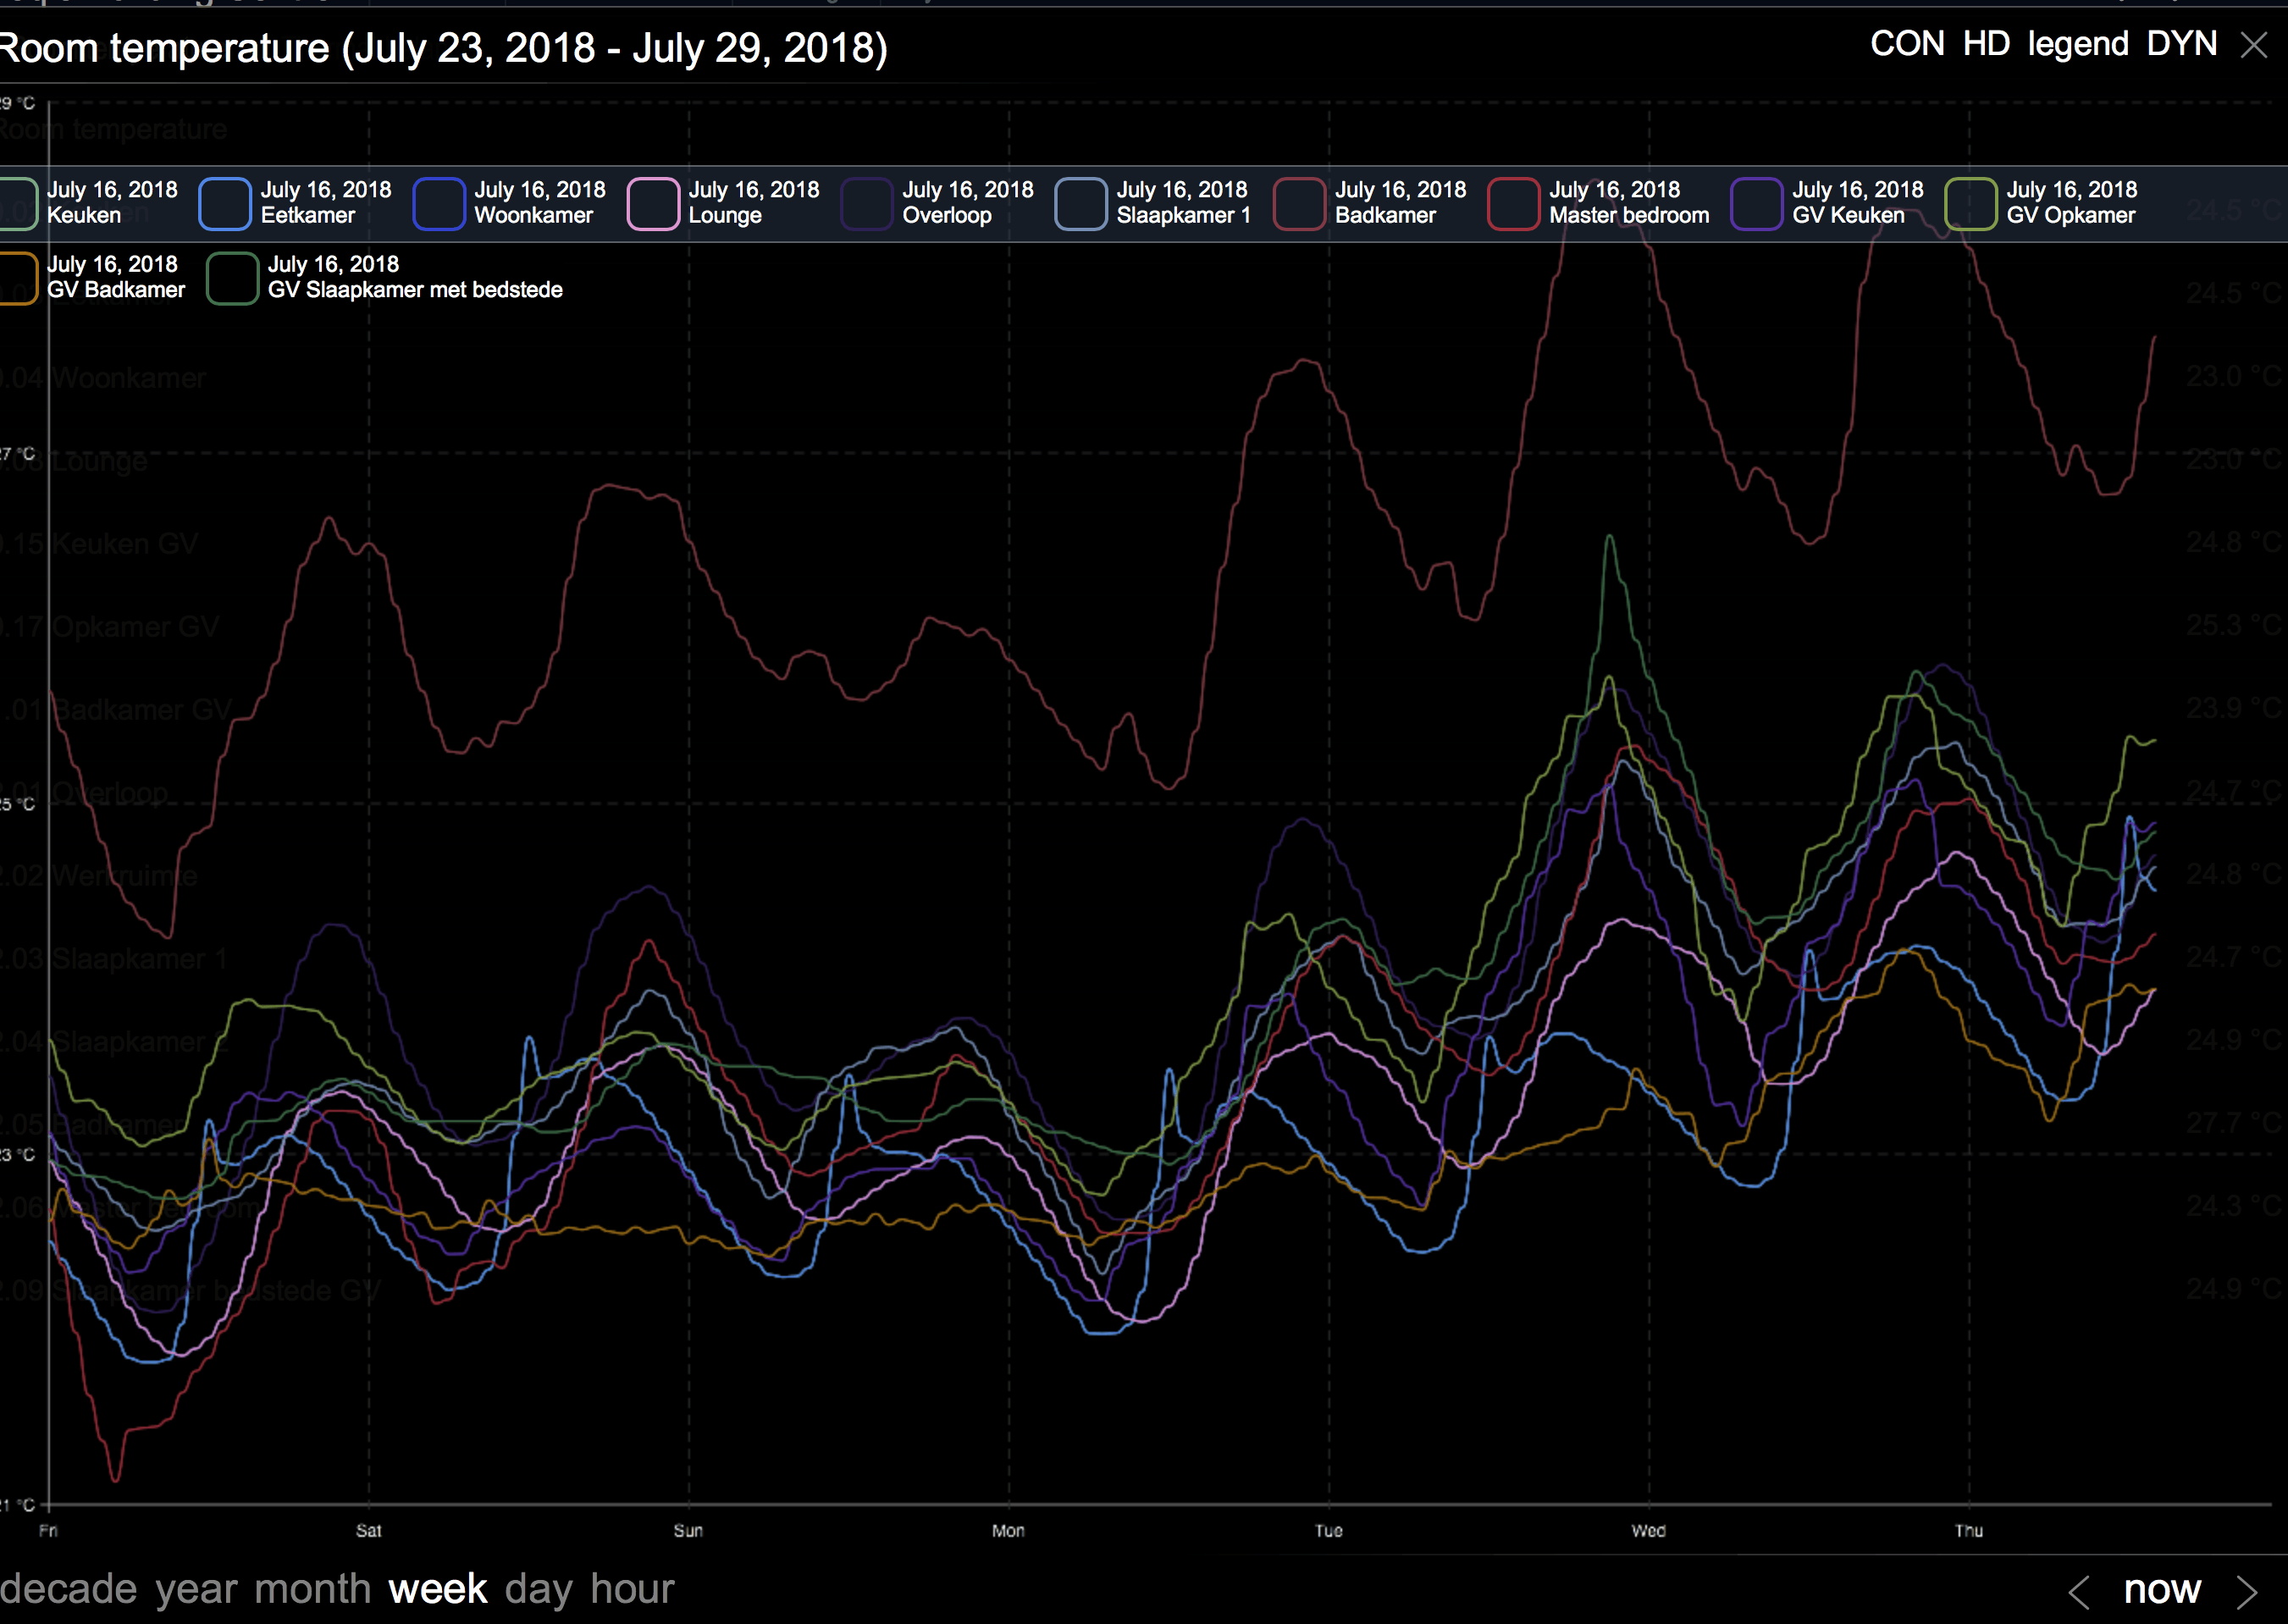Toggle the GV Opkamer legend checkbox
Viewport: 2288px width, 1624px height.
[x=1970, y=203]
